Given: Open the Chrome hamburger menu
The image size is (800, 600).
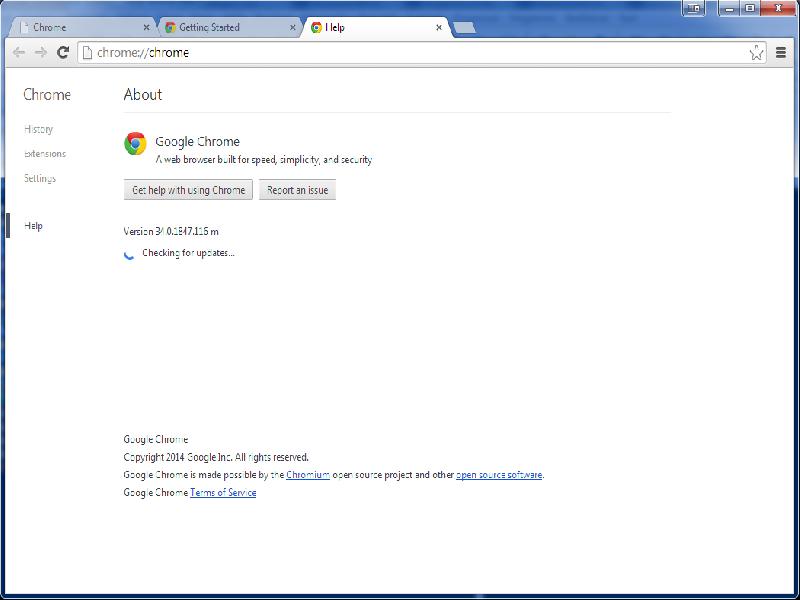Looking at the screenshot, I should 781,52.
